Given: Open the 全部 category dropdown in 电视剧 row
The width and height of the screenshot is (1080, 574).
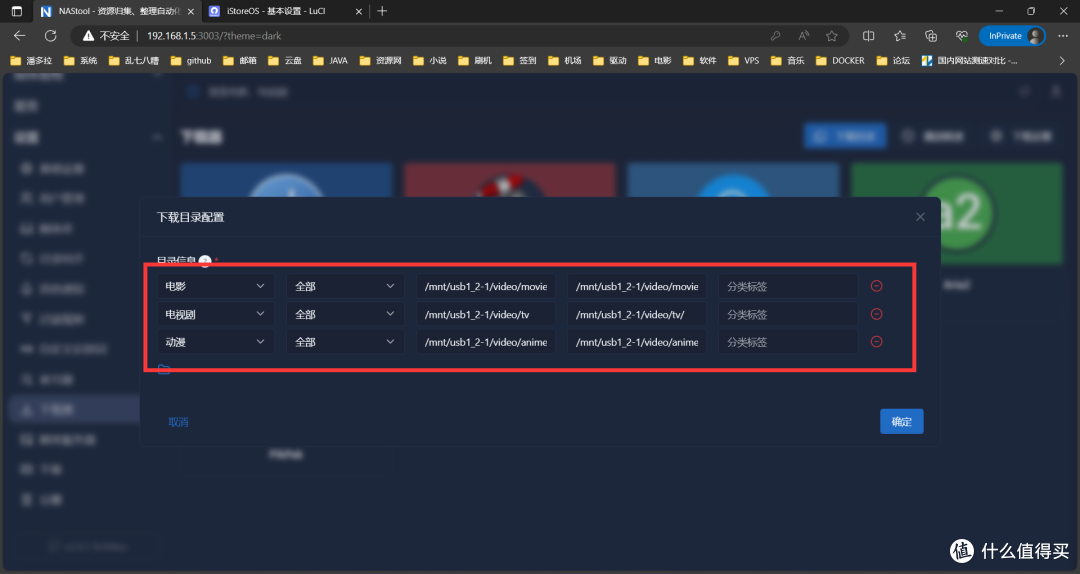Looking at the screenshot, I should coord(345,314).
